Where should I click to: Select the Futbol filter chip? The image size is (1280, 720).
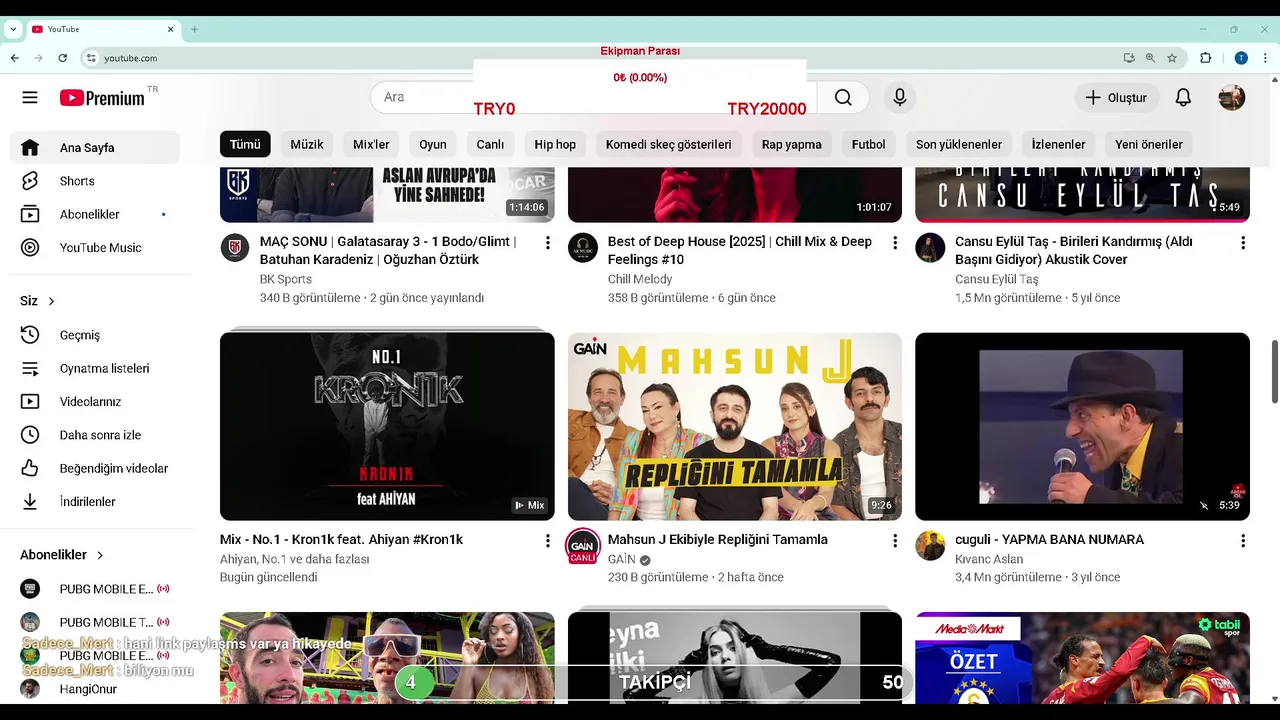(868, 144)
